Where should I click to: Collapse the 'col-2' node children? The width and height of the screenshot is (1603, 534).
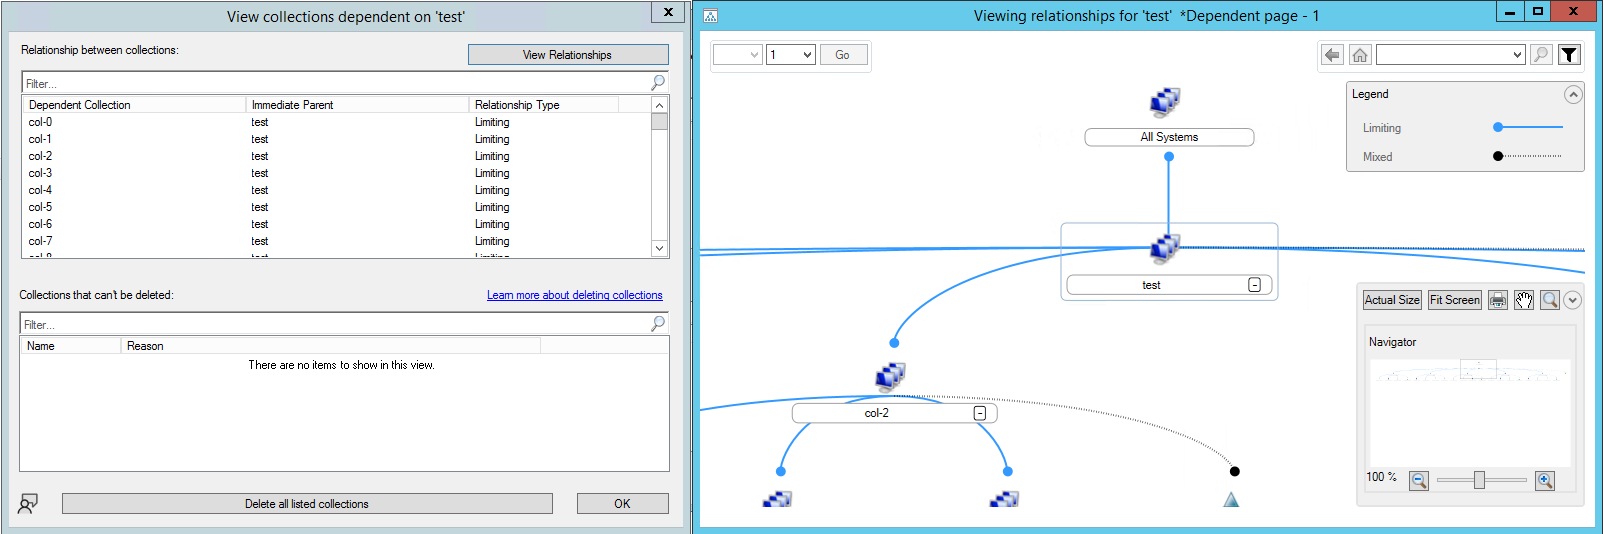pos(979,413)
